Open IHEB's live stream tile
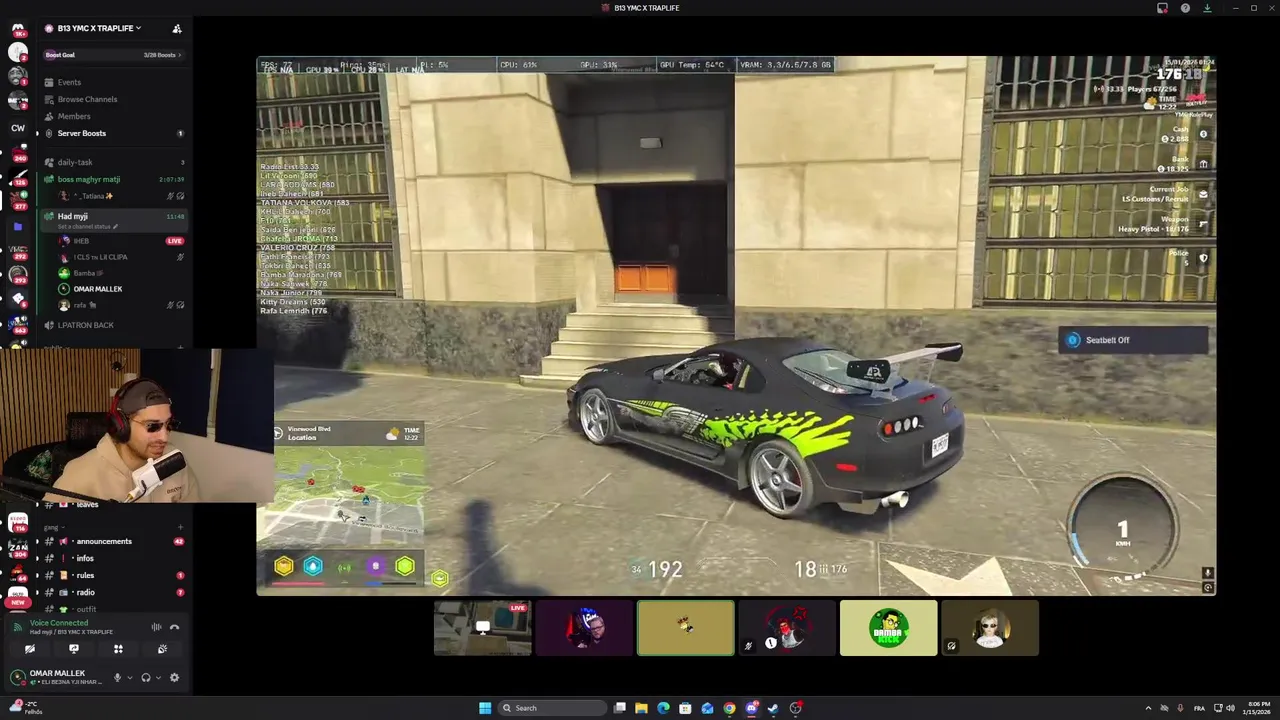Image resolution: width=1280 pixels, height=720 pixels. pyautogui.click(x=482, y=628)
